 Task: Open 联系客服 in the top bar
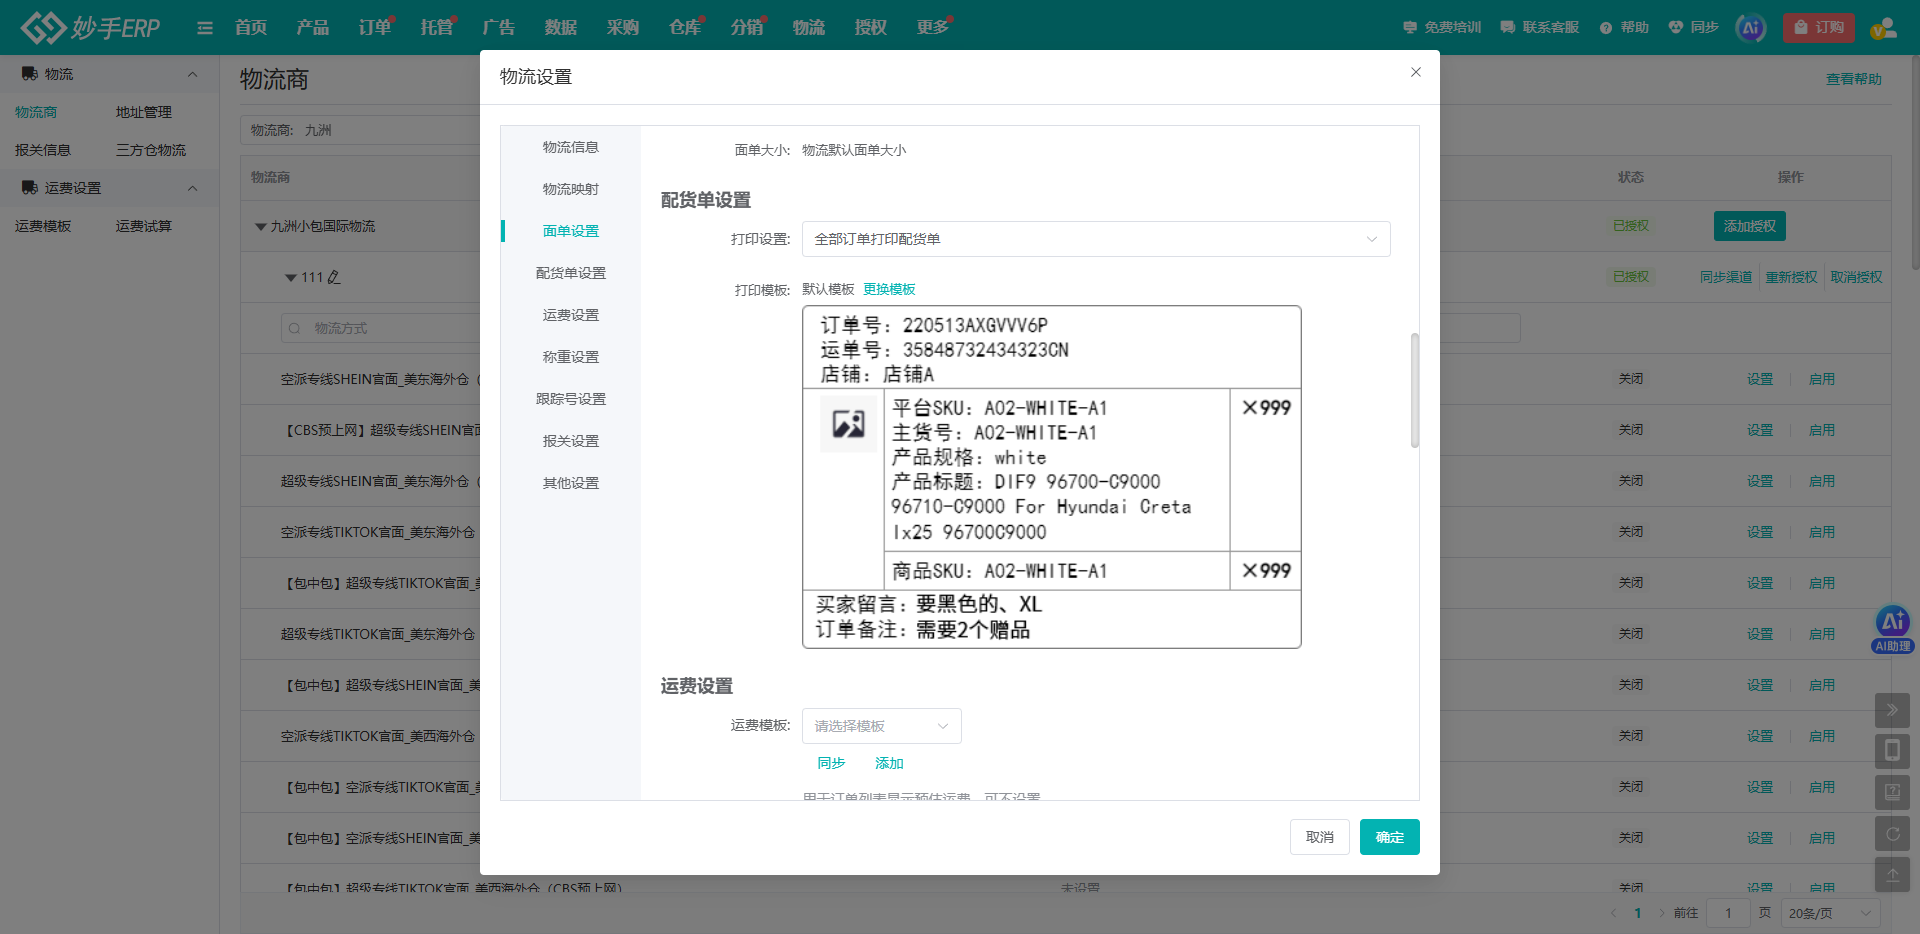(1540, 27)
